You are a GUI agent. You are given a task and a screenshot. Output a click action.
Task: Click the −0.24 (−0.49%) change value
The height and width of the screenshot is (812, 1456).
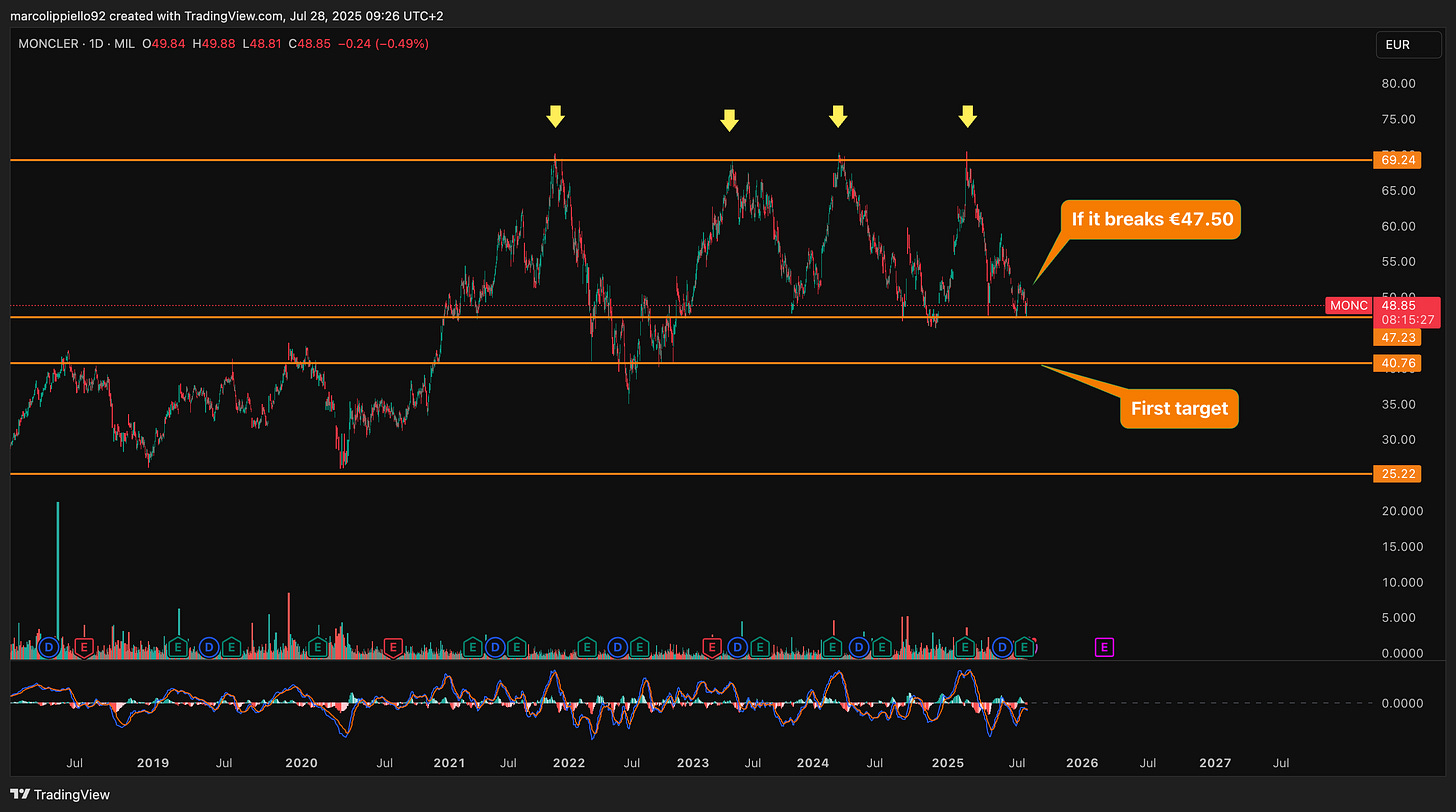385,44
